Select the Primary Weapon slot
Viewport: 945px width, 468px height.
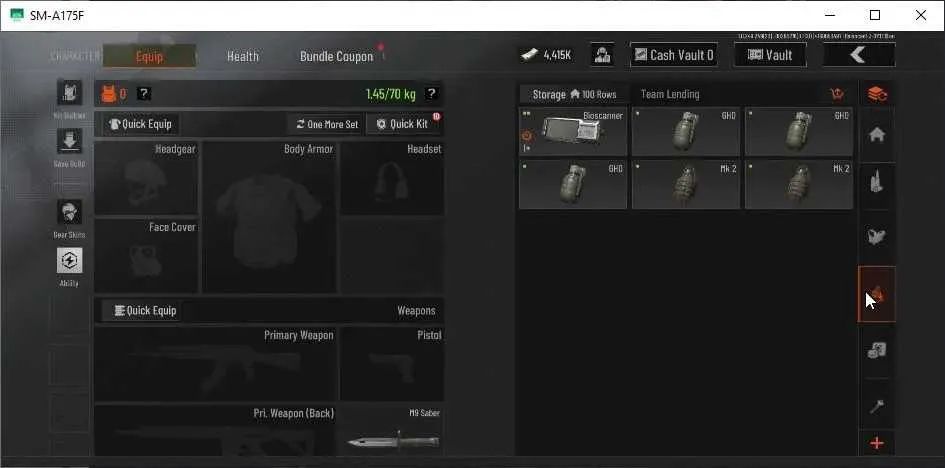pos(215,364)
